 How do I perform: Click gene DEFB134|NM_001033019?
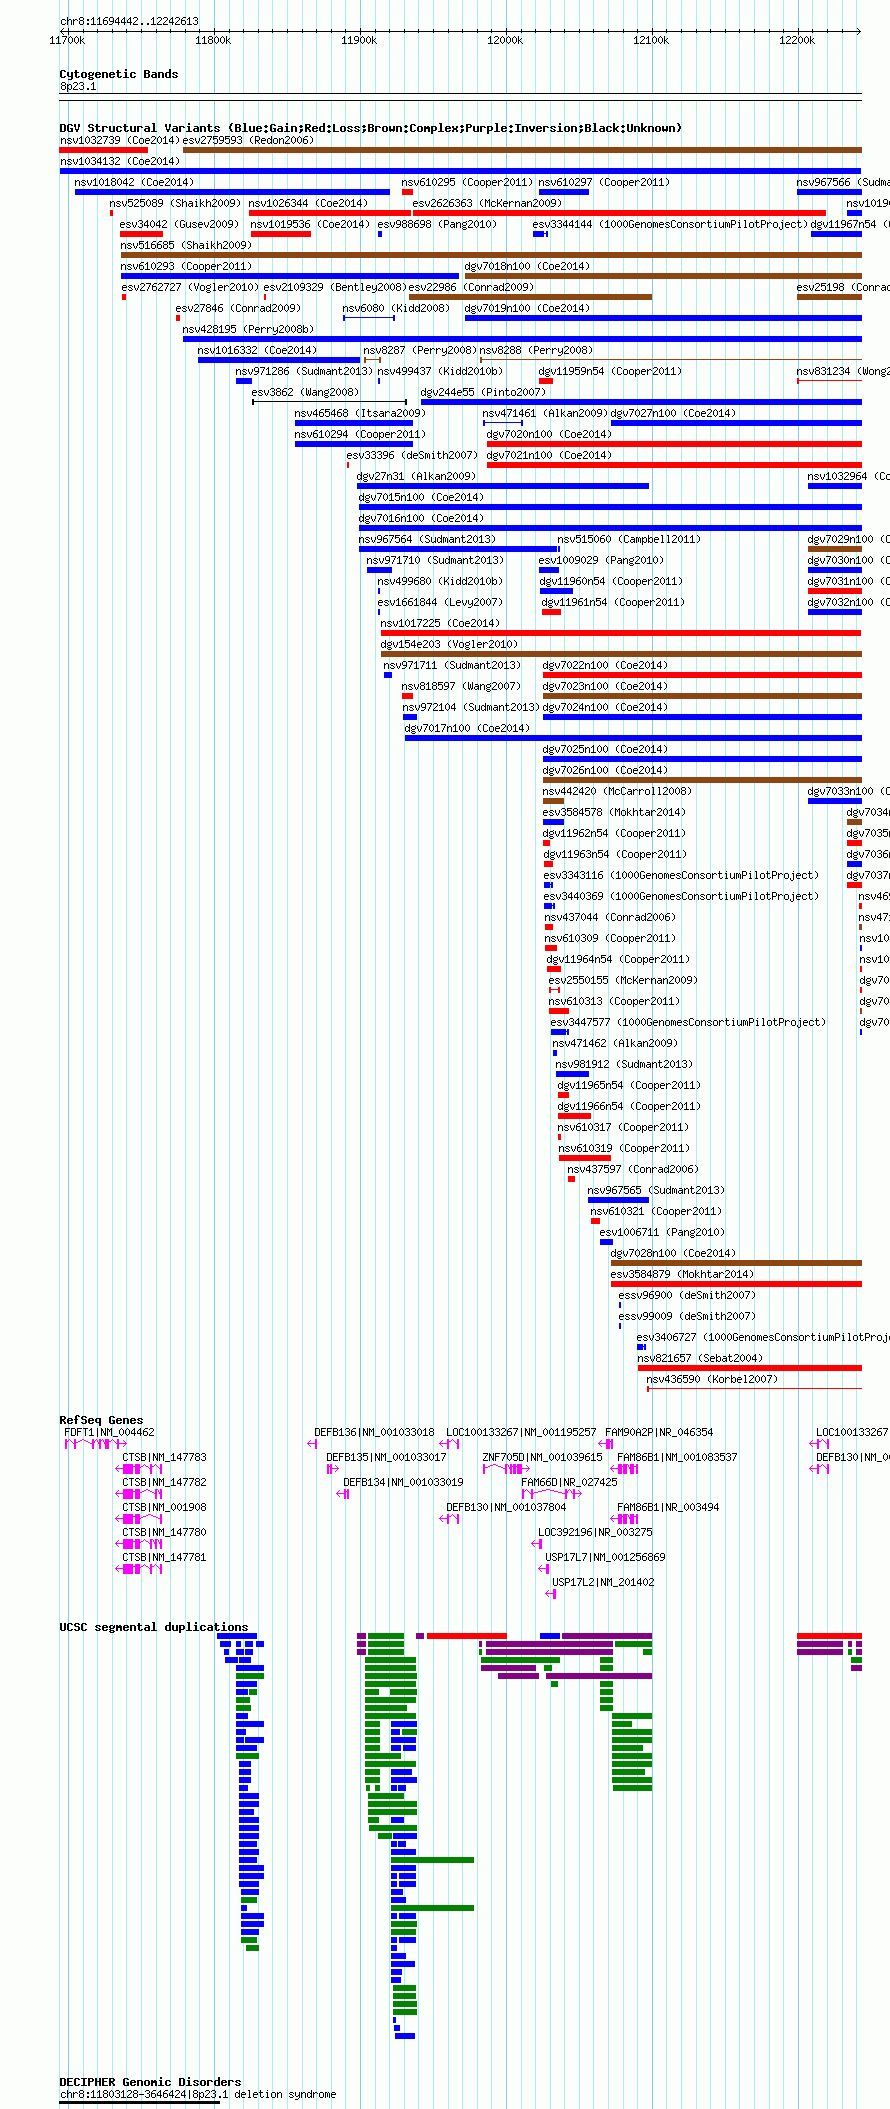point(403,1482)
